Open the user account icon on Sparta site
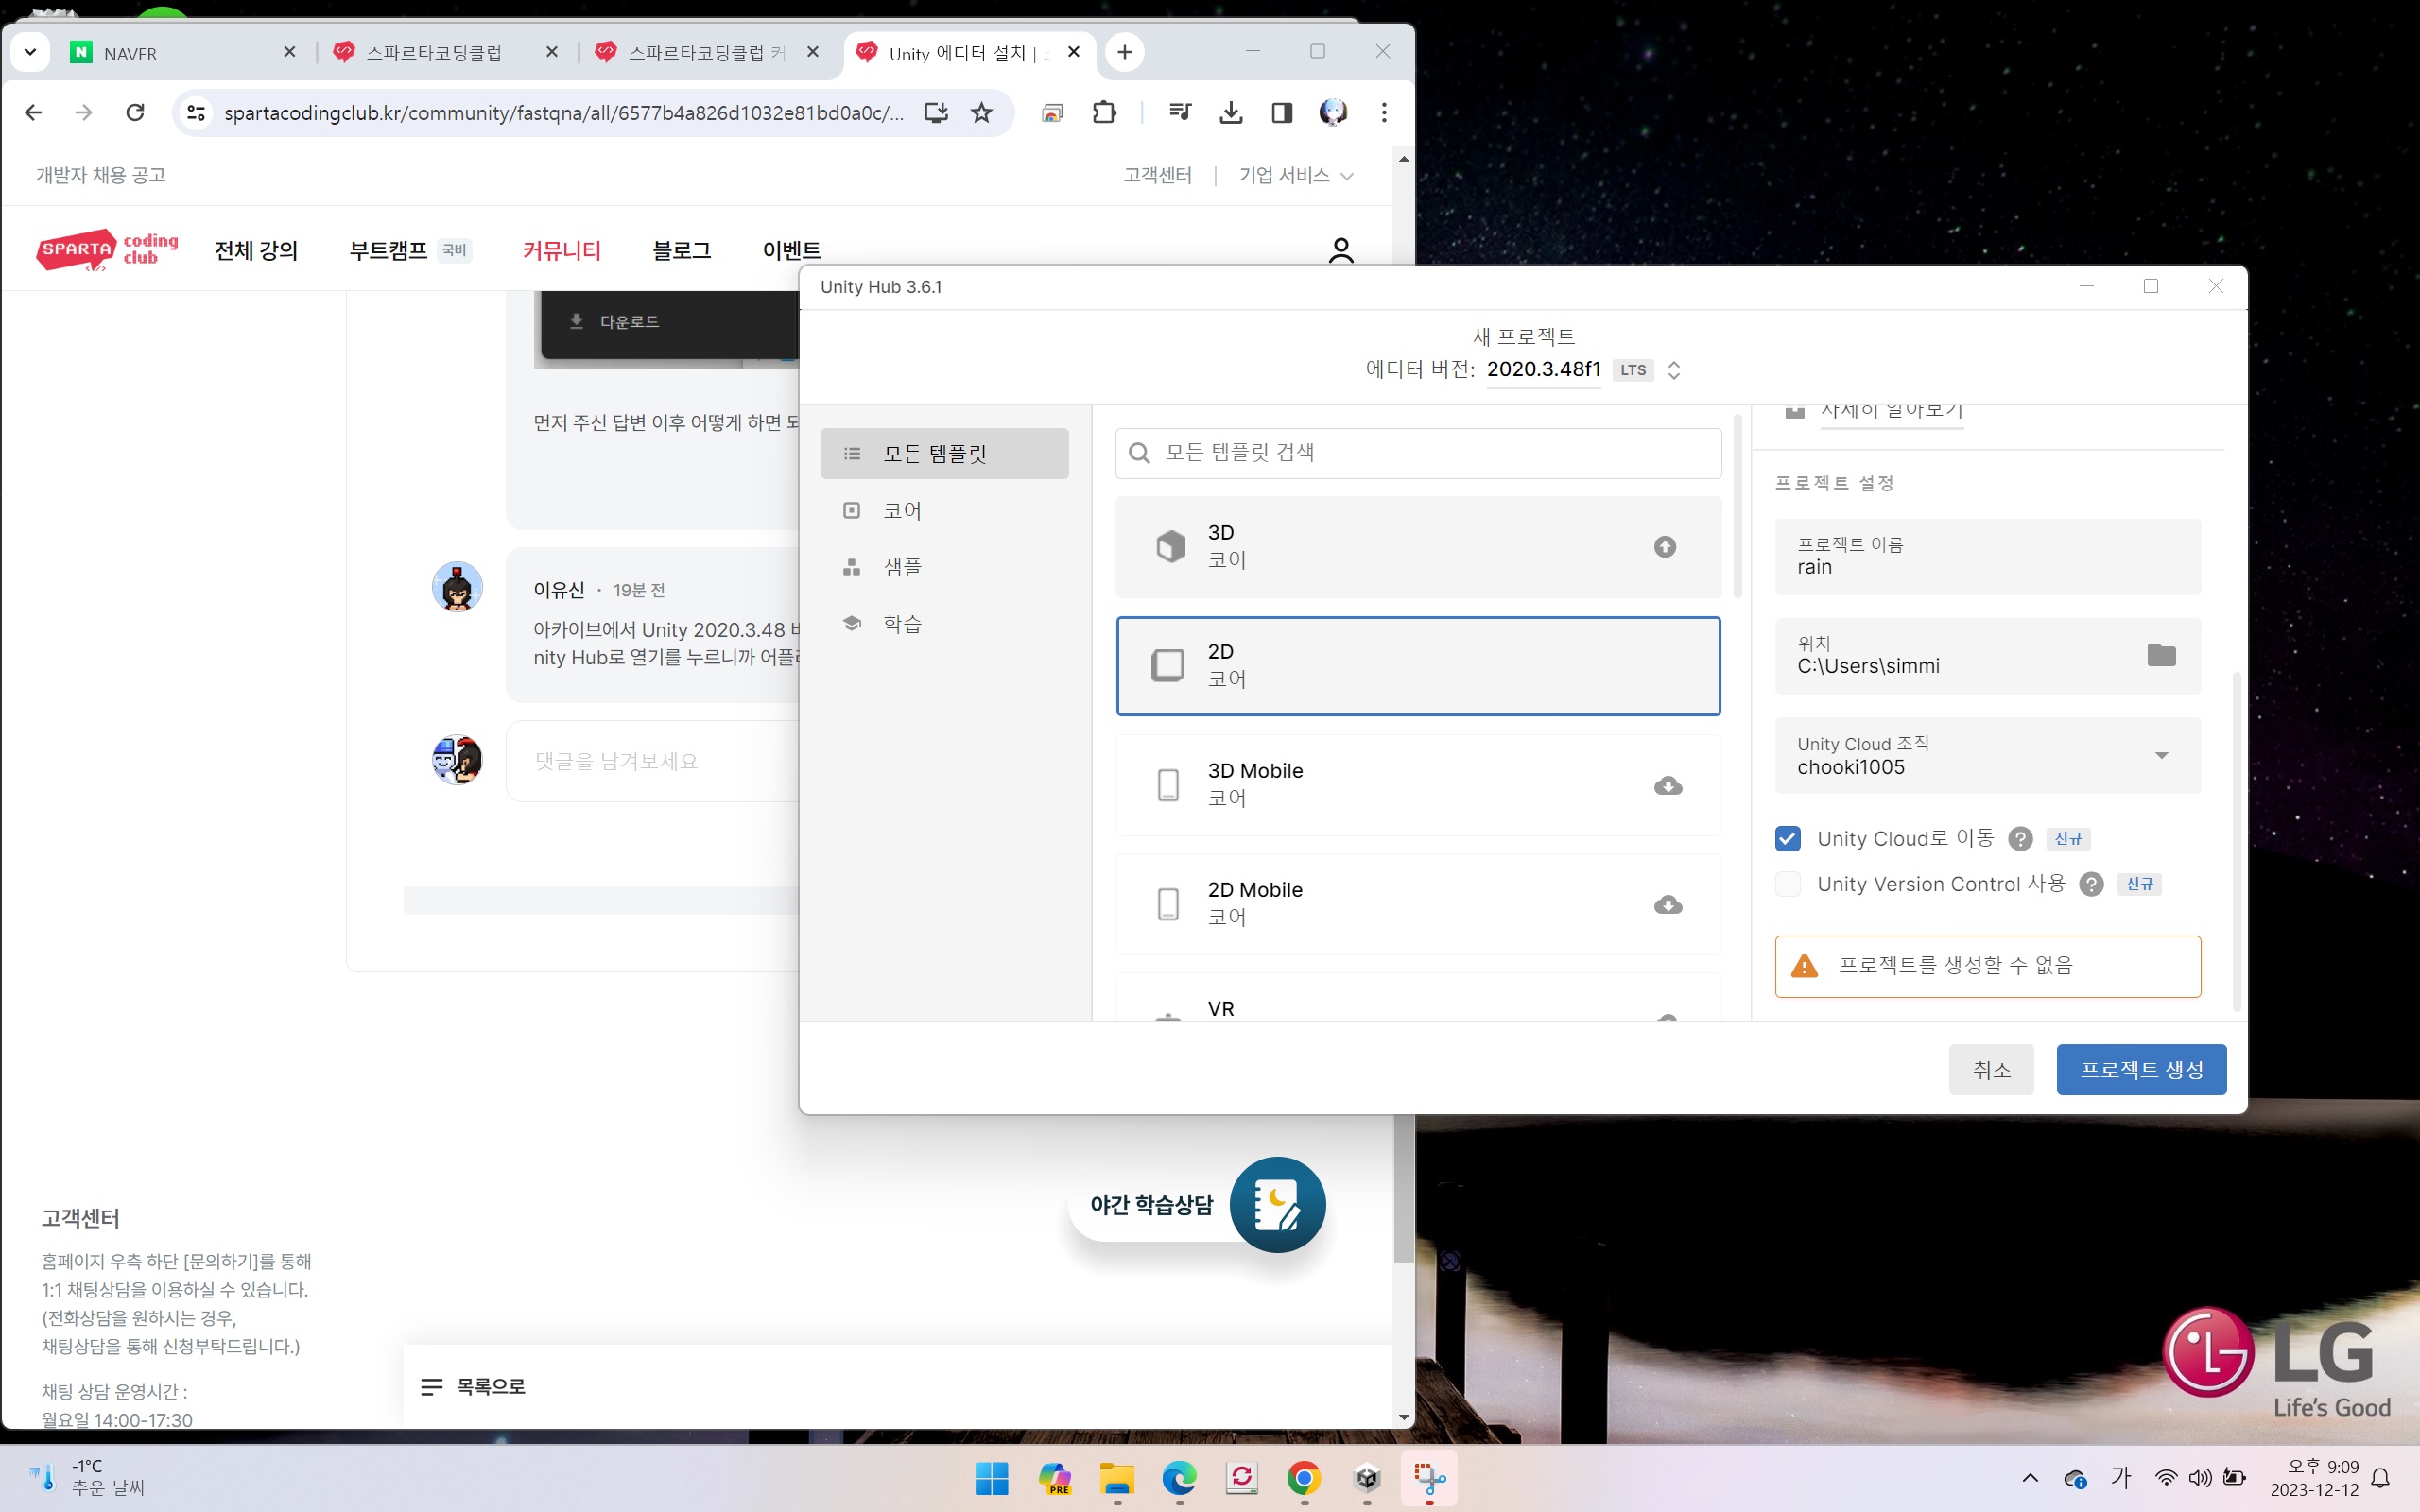Screen dimensions: 2420x1512 pos(1341,250)
